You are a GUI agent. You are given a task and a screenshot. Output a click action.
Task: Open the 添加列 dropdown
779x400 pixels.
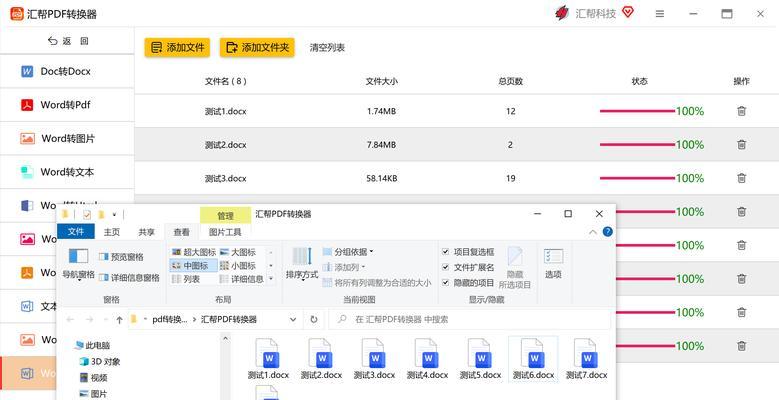tap(344, 267)
